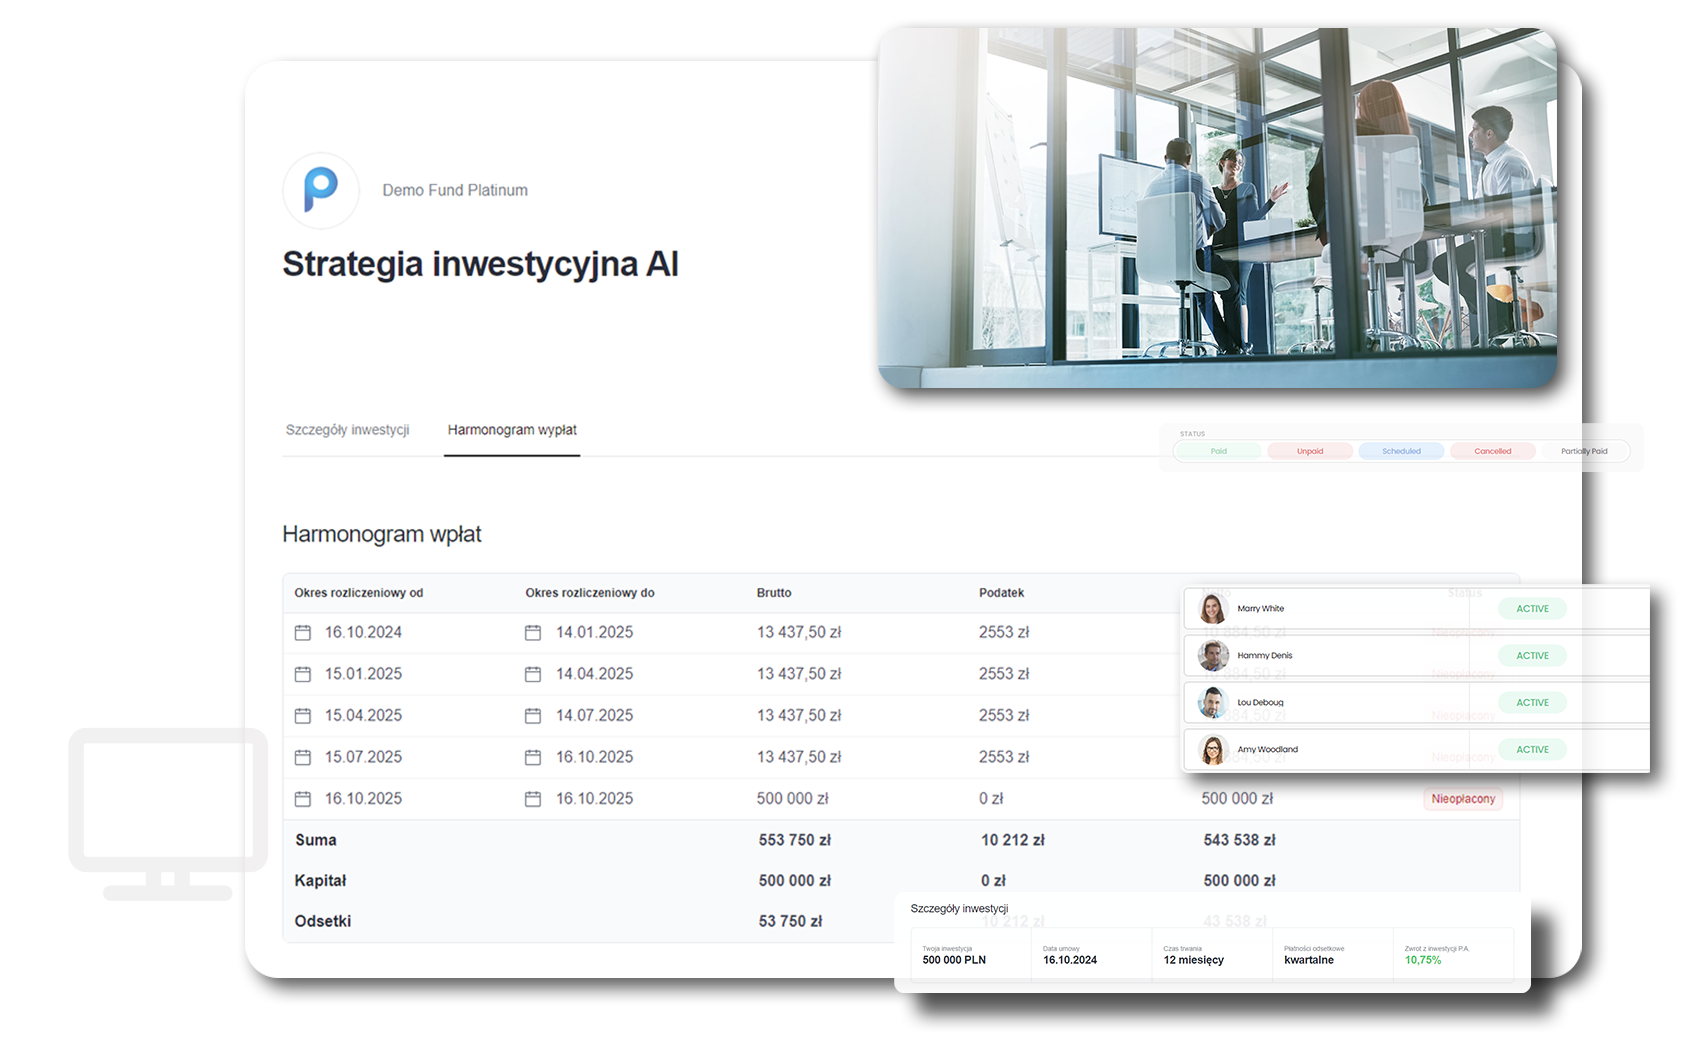Filter by the Partially Paid status pill
Viewport: 1700px width, 1060px height.
pos(1584,451)
